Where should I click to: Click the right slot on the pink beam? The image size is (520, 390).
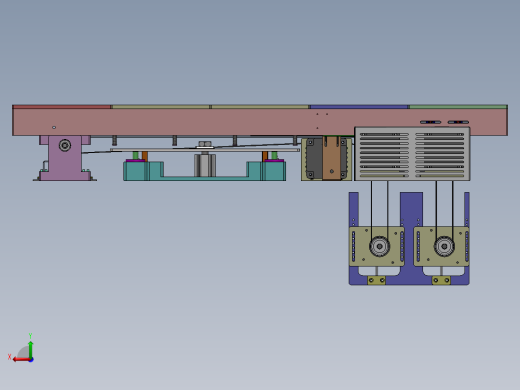click(x=458, y=122)
